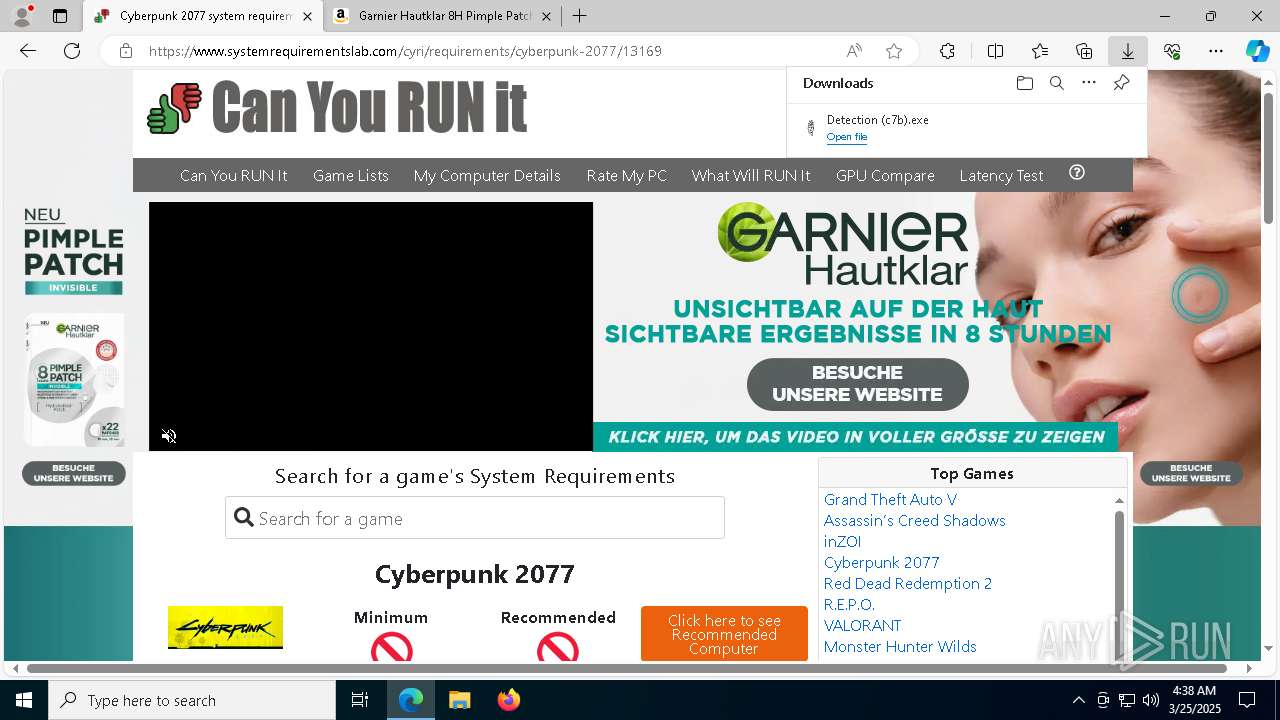The height and width of the screenshot is (720, 1280).
Task: Click the browser back arrow
Action: click(28, 51)
